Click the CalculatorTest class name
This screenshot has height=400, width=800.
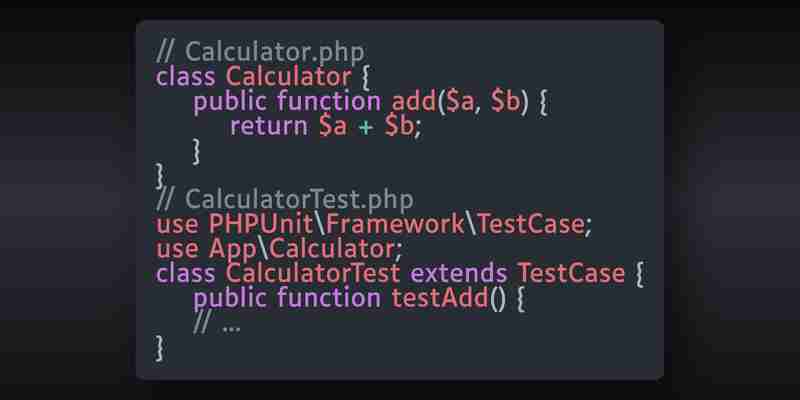click(x=313, y=273)
